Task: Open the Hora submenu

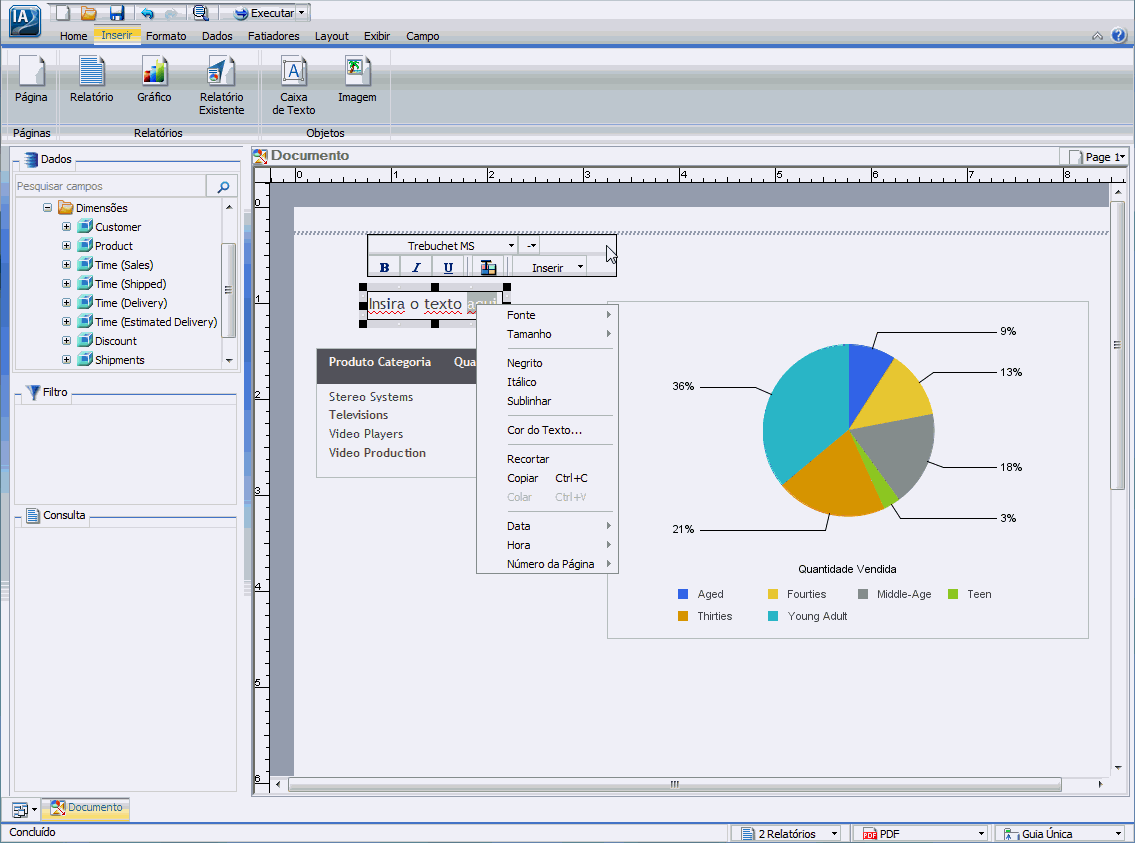Action: coord(547,545)
